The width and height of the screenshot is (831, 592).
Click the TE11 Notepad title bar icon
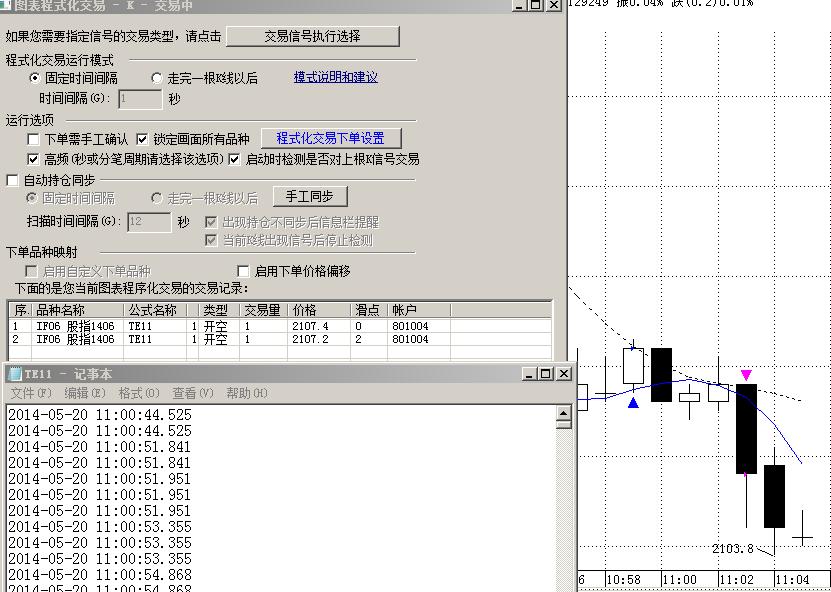click(x=14, y=374)
